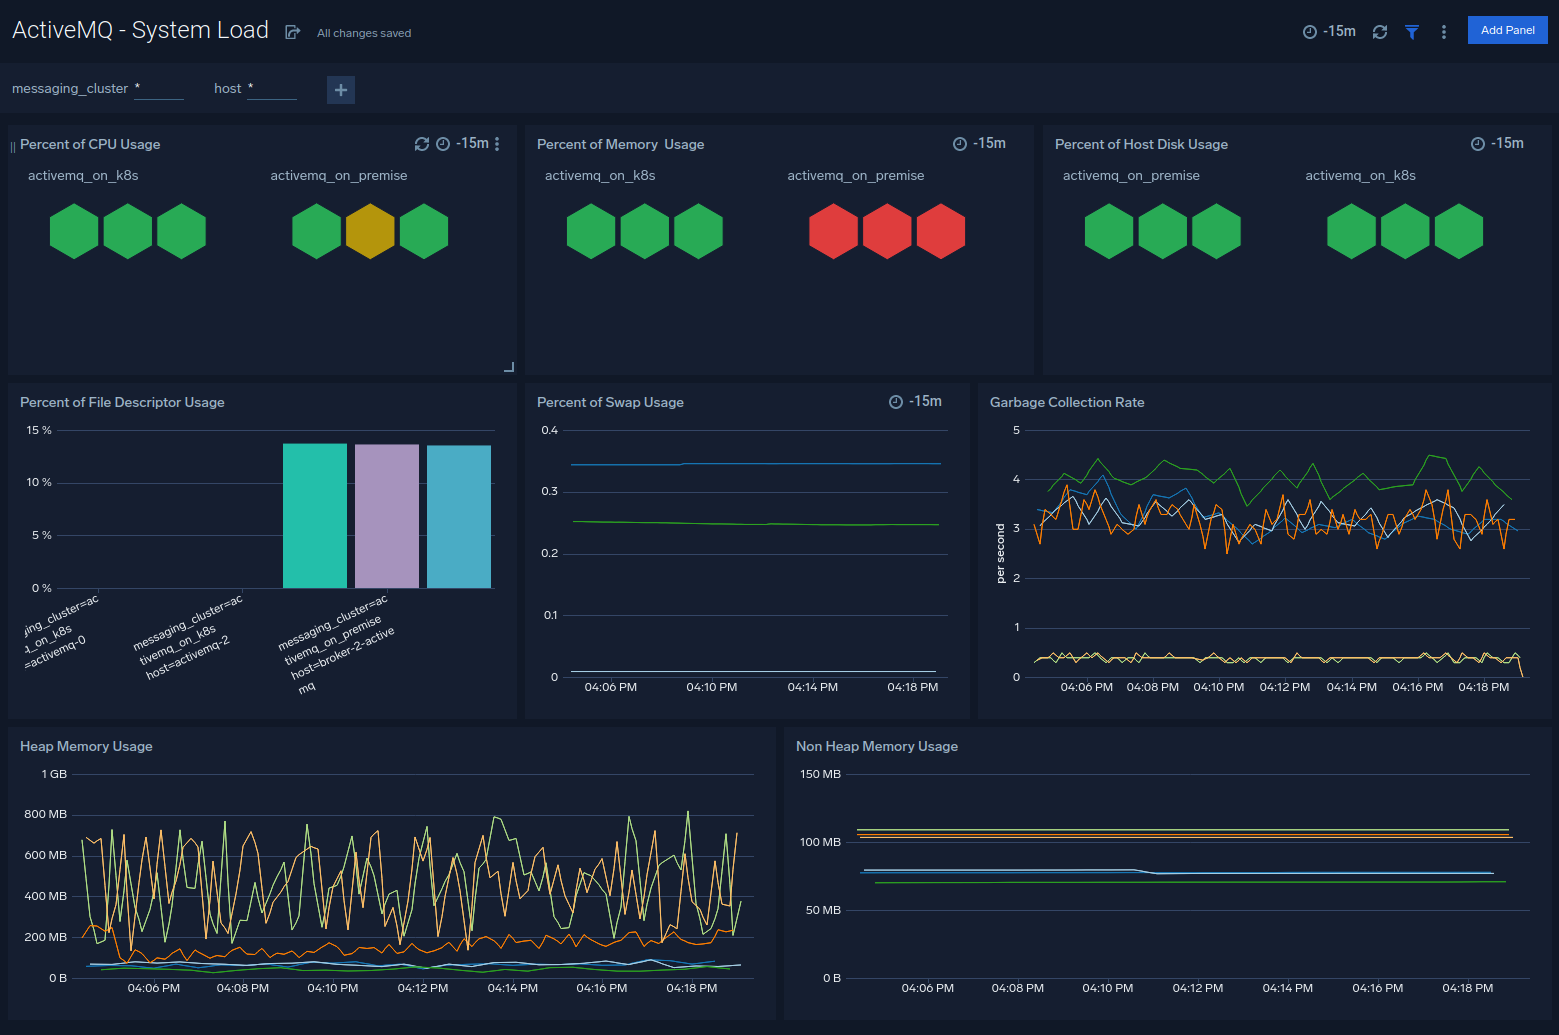Click the messaging_cluster filter input field
The height and width of the screenshot is (1035, 1559).
[x=159, y=89]
